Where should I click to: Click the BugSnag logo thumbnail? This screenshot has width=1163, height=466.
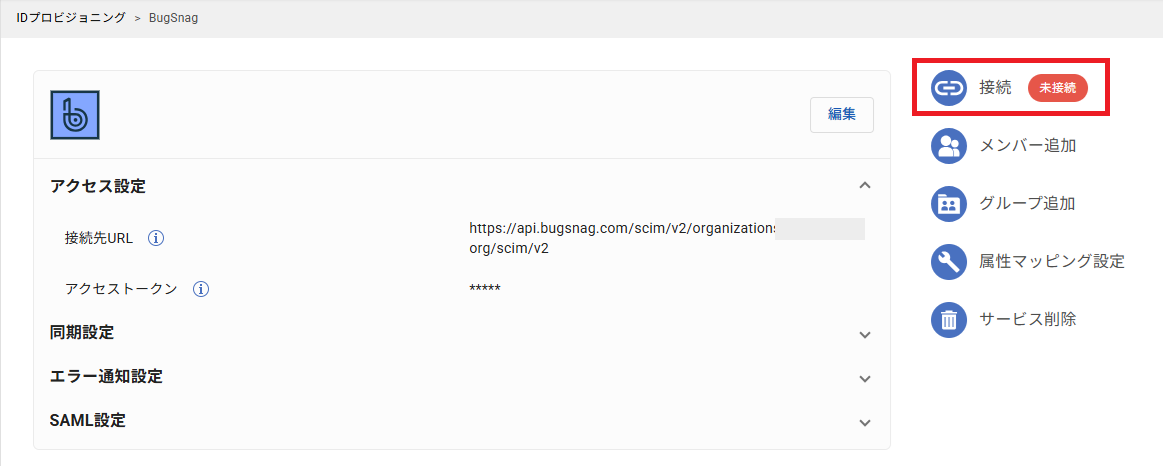click(x=75, y=115)
